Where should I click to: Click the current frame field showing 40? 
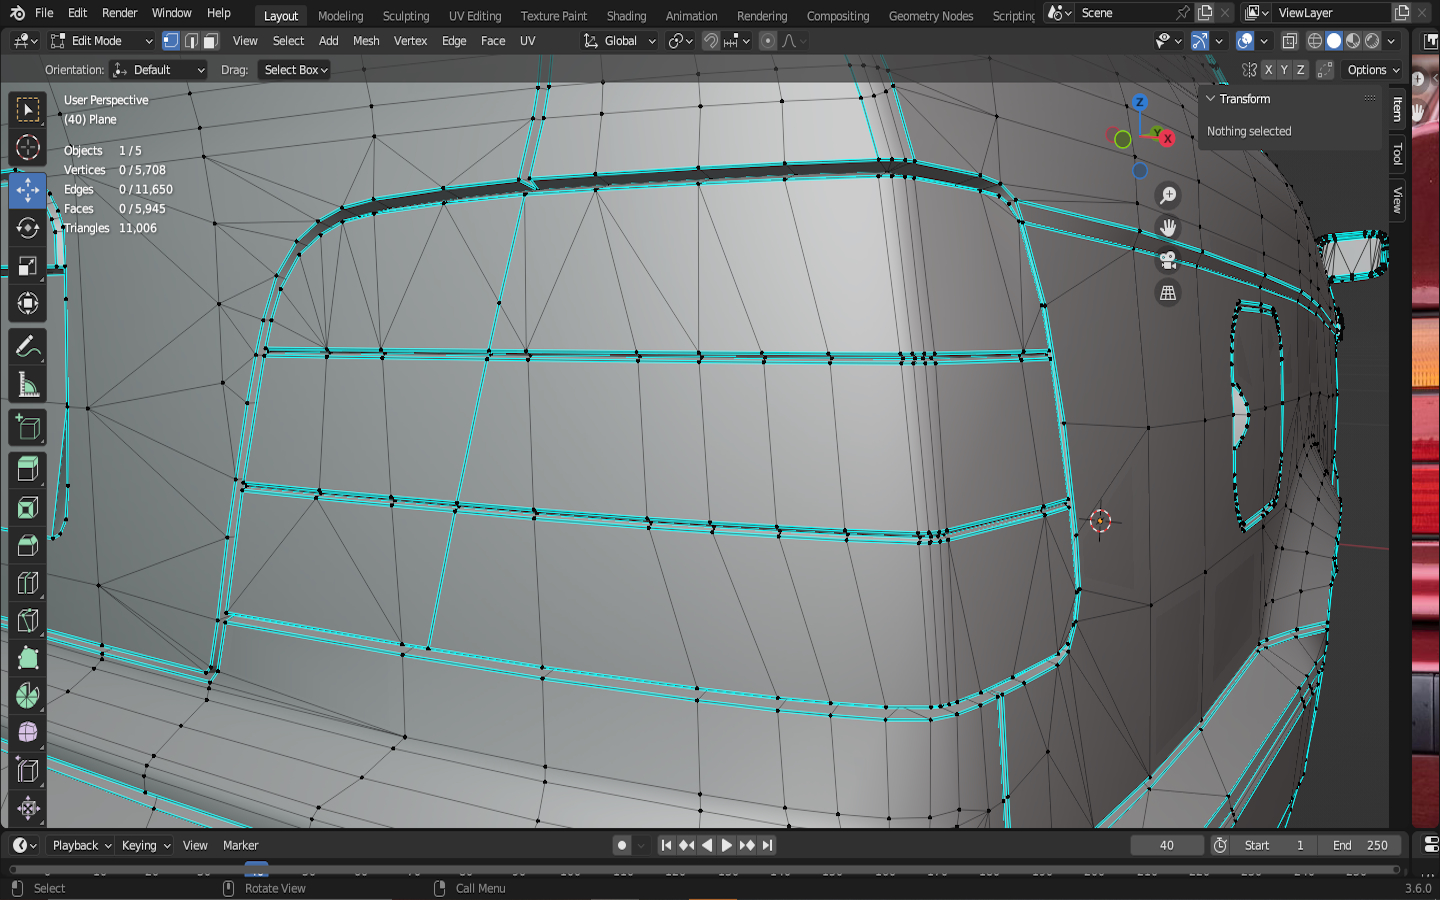(x=1167, y=845)
